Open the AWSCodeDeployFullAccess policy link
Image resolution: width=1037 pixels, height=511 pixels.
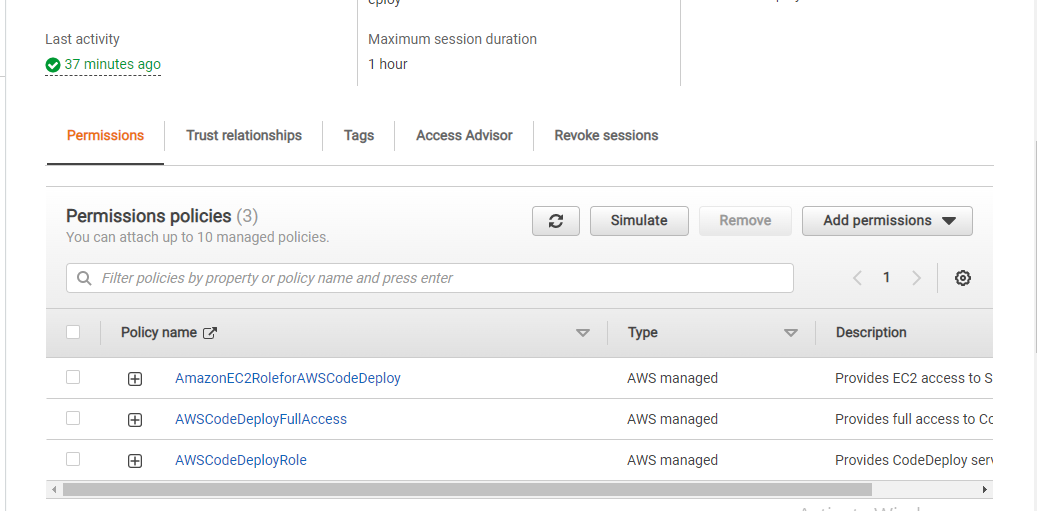pyautogui.click(x=261, y=419)
